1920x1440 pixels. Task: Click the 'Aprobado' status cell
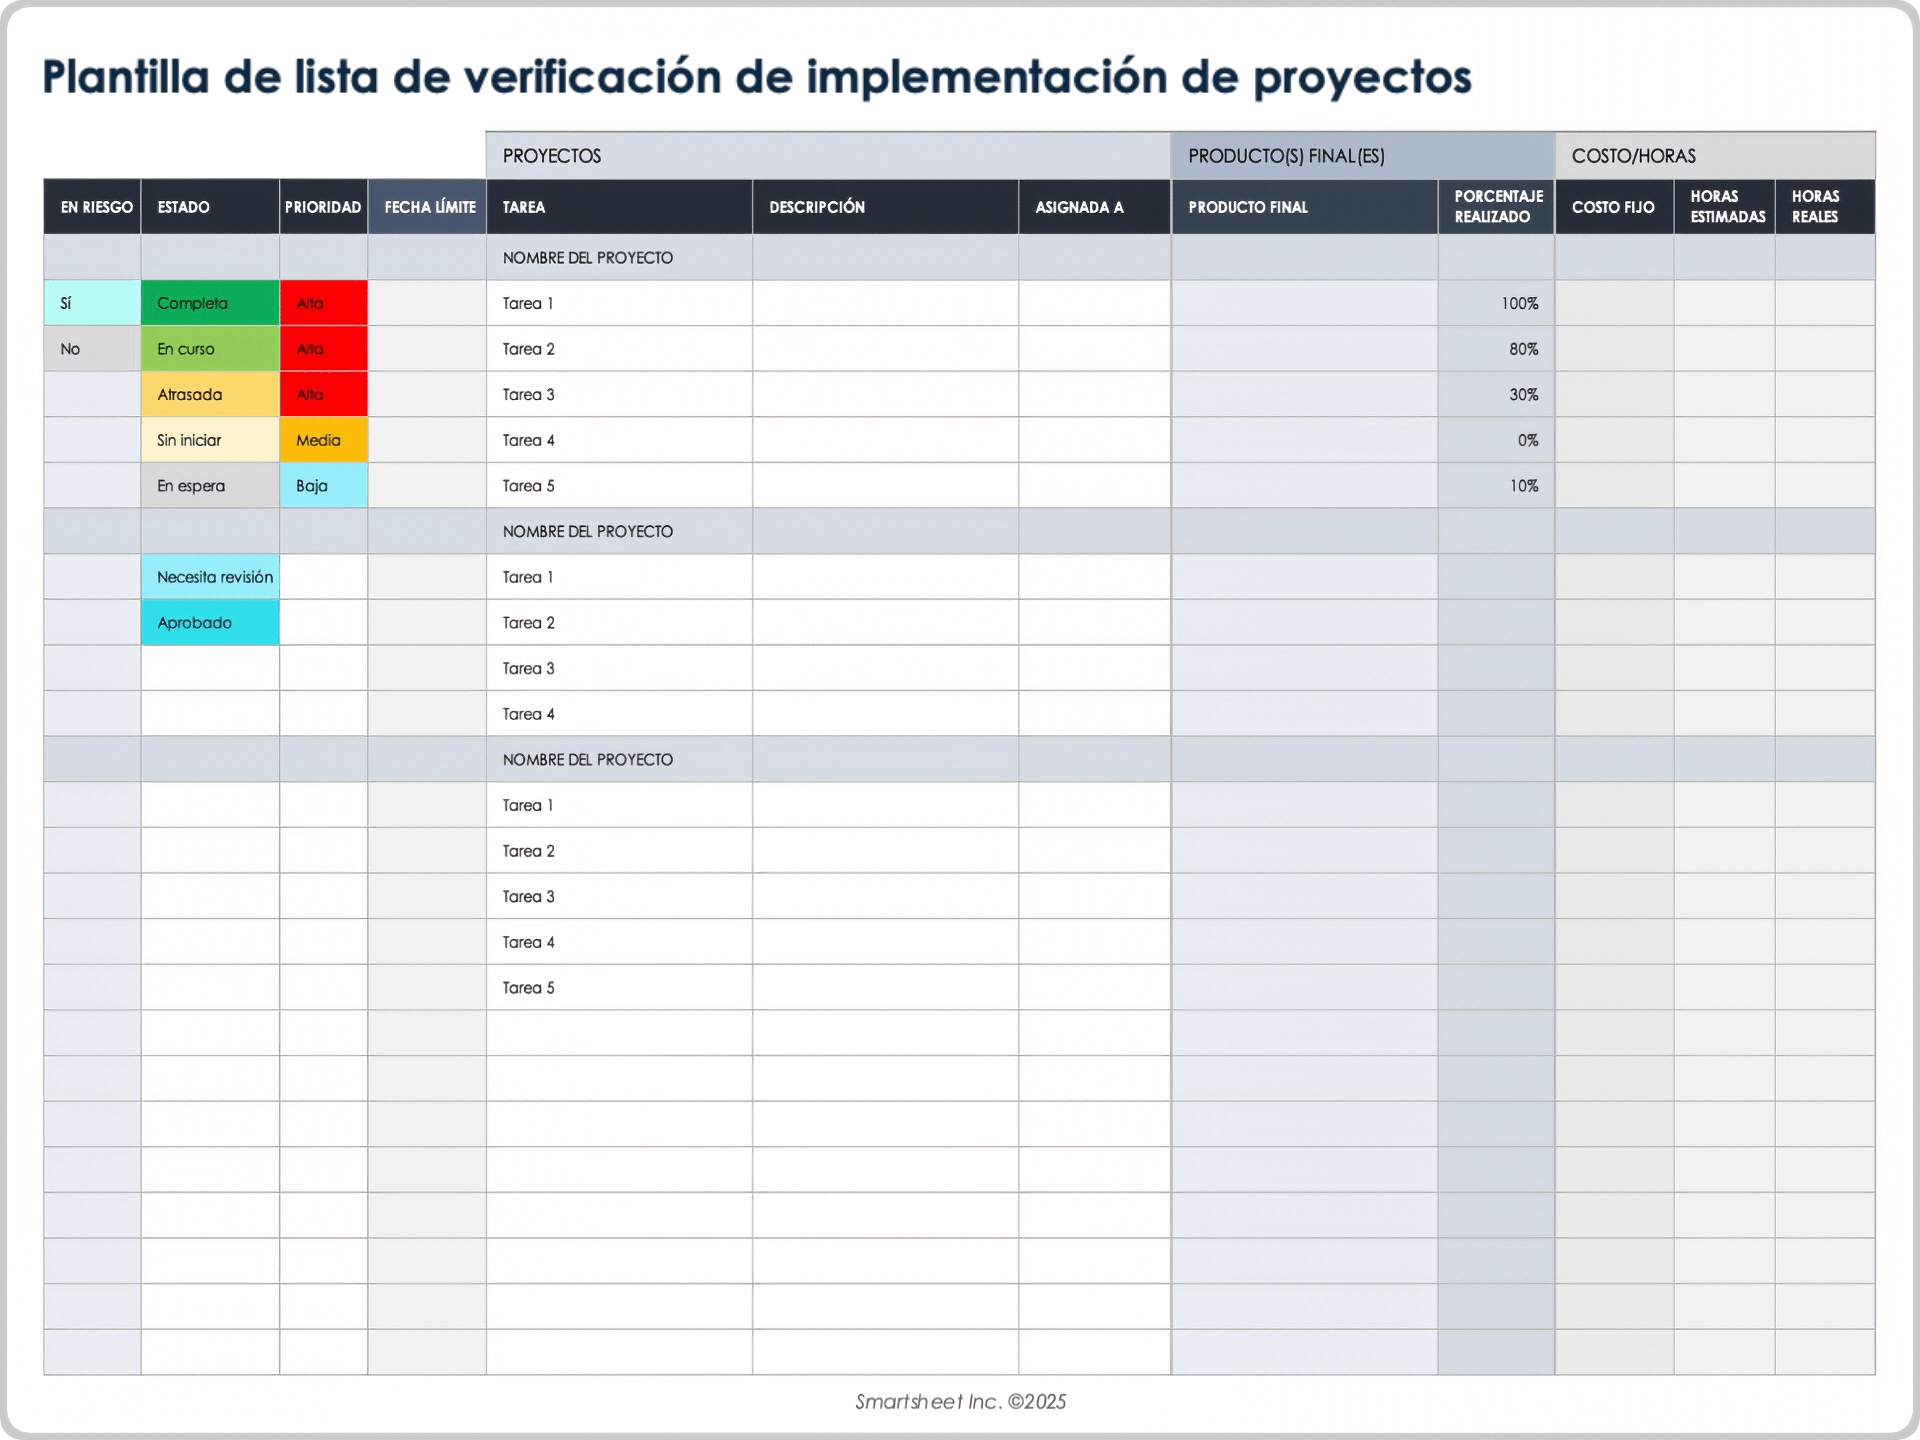[209, 621]
